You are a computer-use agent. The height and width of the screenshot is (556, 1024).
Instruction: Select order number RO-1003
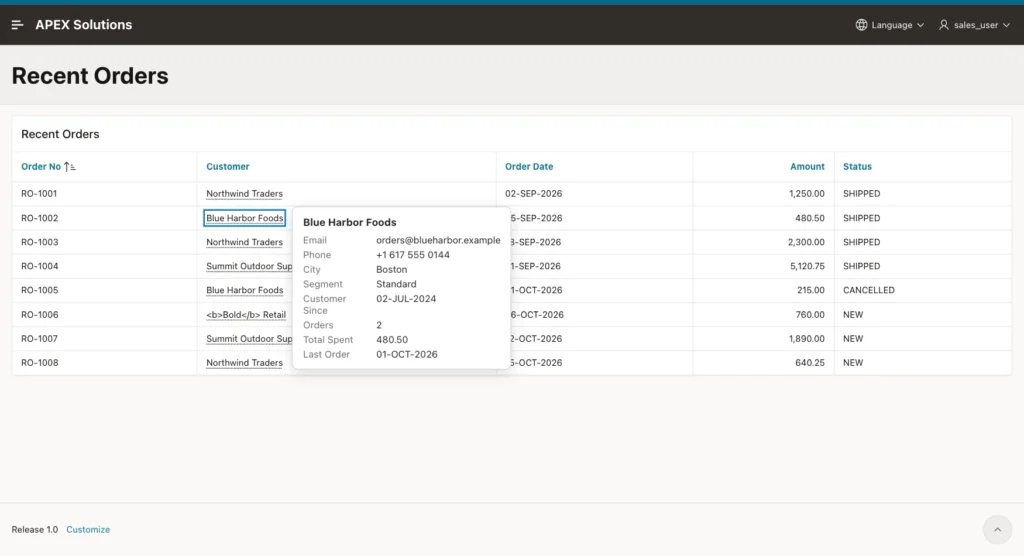coord(39,242)
